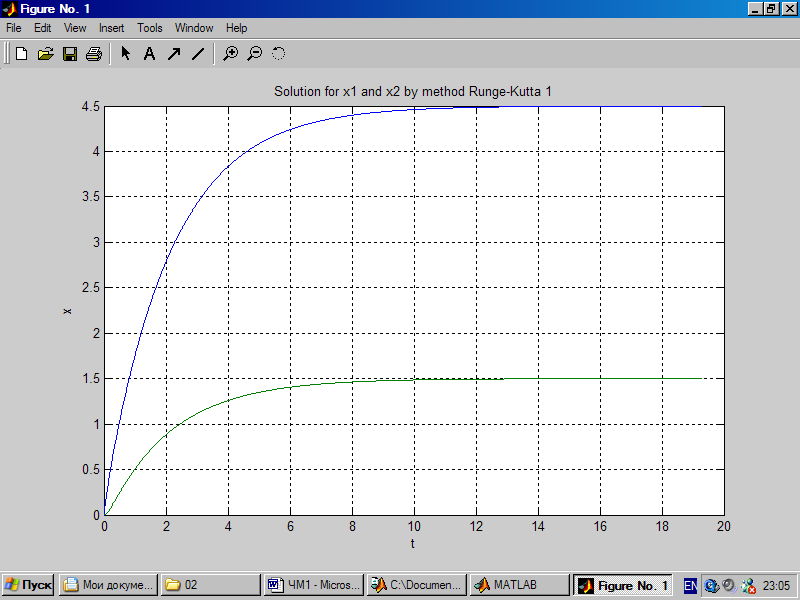Select the Insert Line tool

tap(198, 54)
